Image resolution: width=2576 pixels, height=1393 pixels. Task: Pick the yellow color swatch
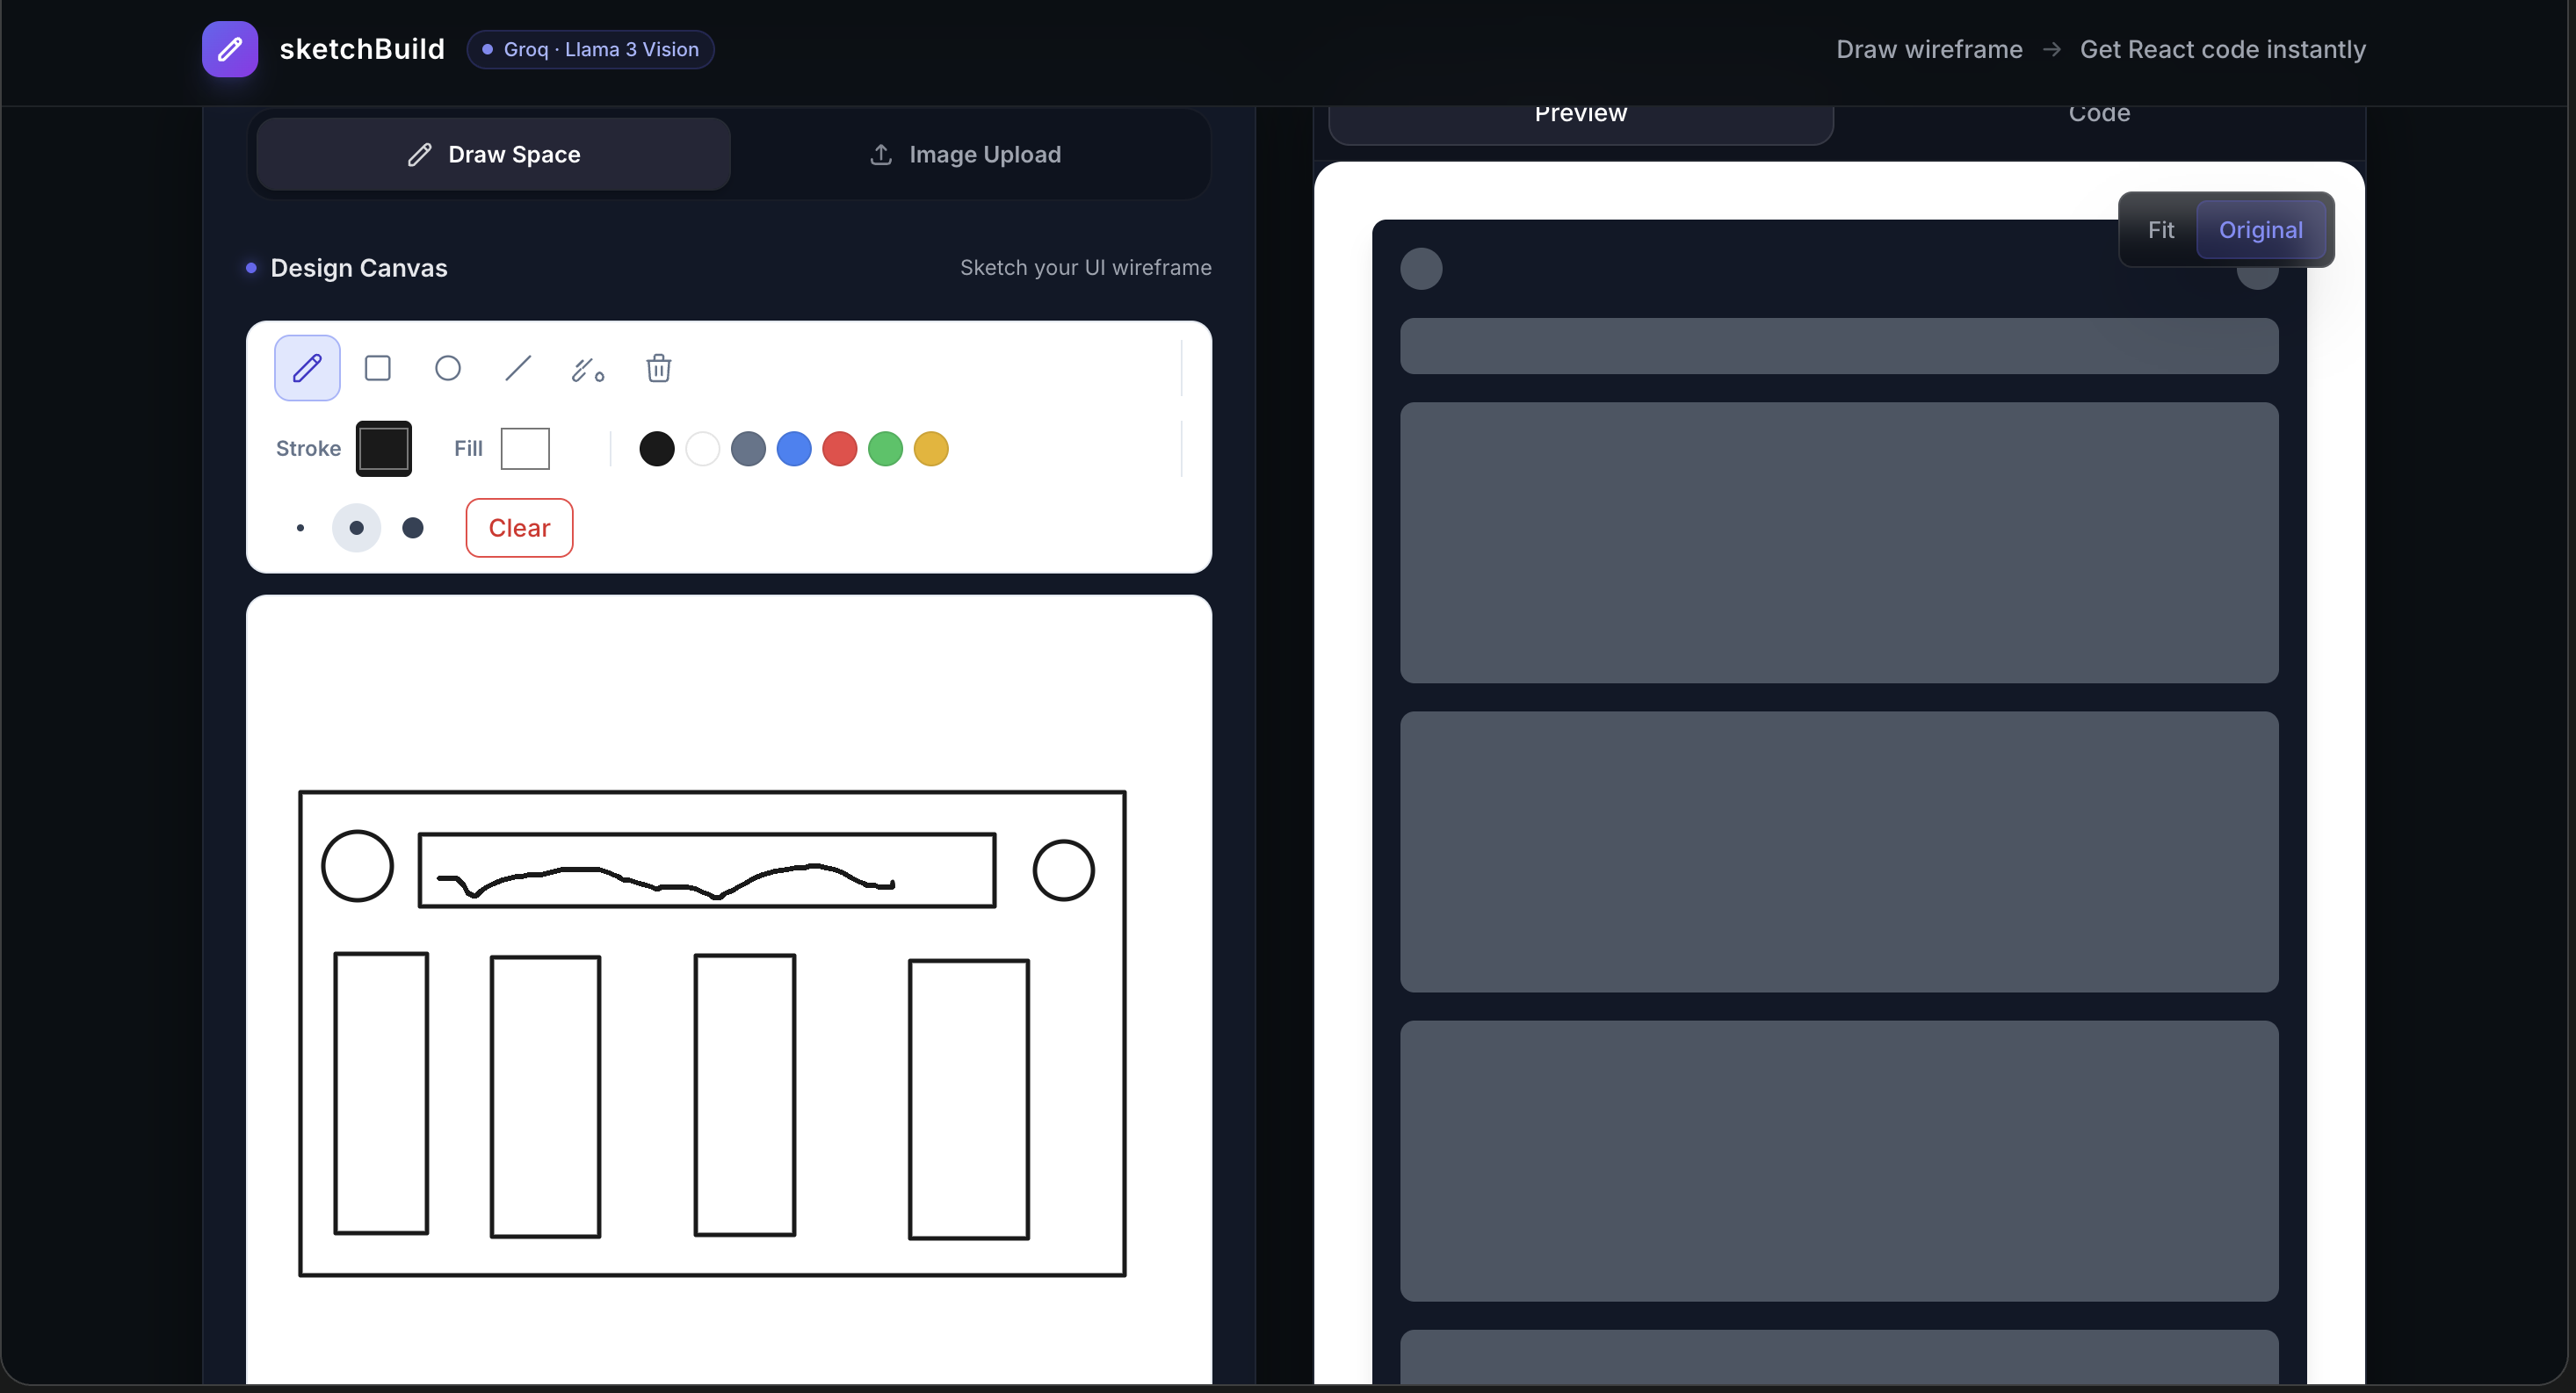pos(931,448)
